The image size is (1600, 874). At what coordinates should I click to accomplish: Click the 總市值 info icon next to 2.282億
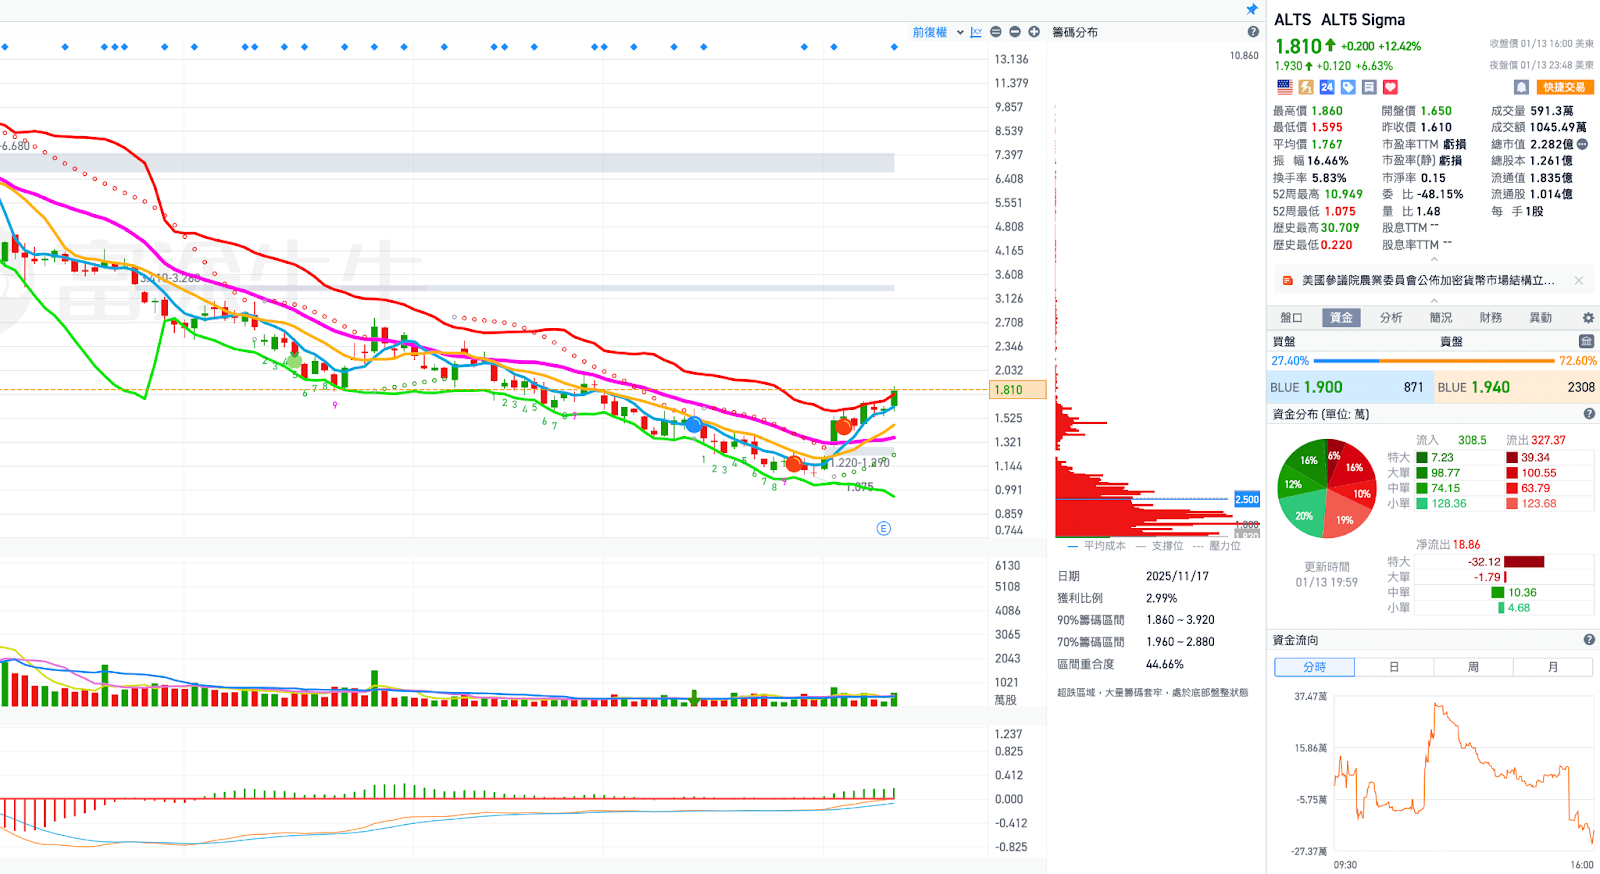click(x=1582, y=144)
